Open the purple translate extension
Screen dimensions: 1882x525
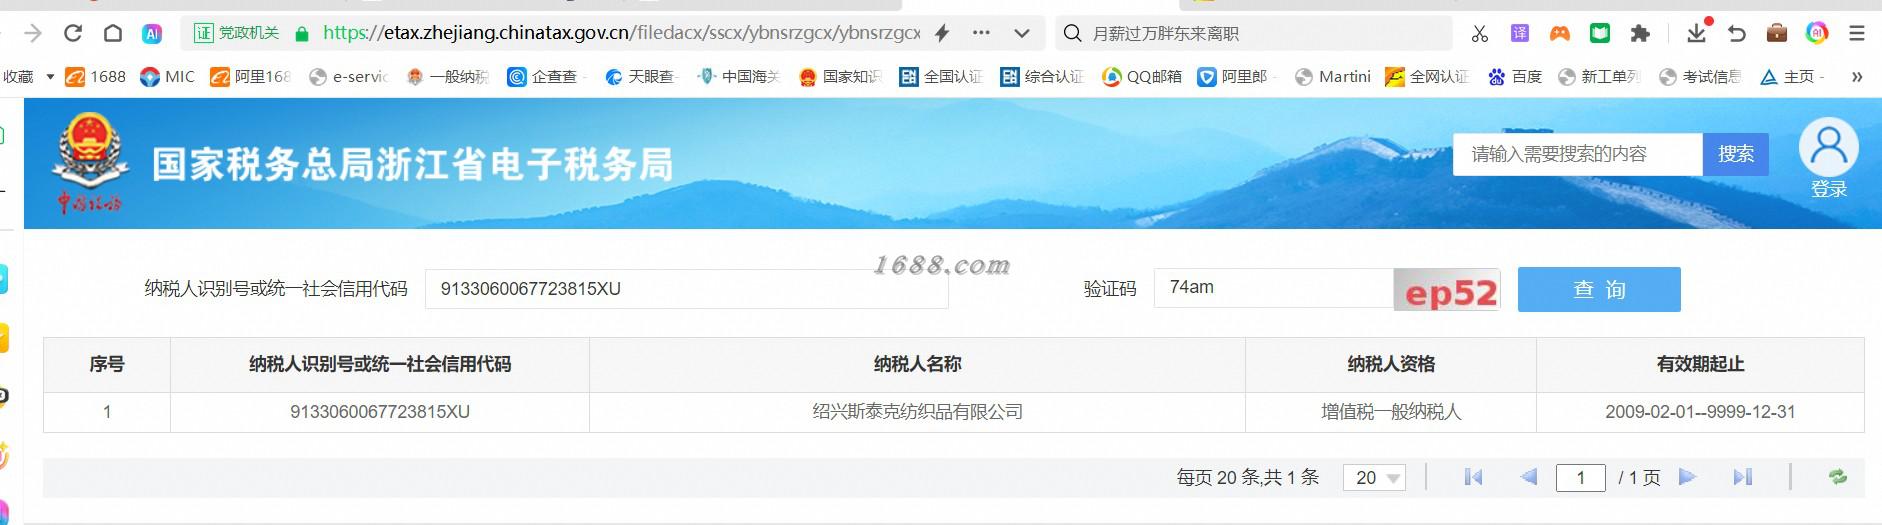(1520, 33)
